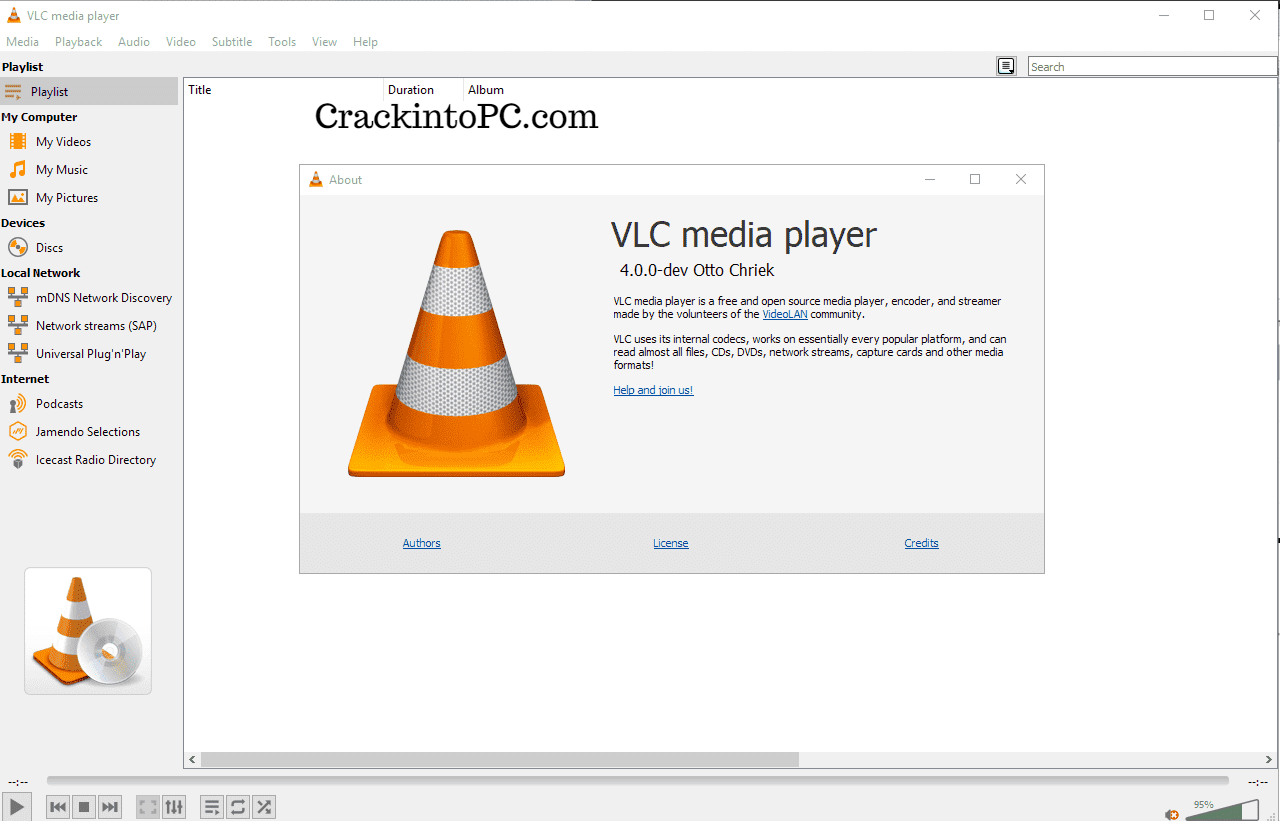Viewport: 1280px width, 821px height.
Task: Click the Playlist sidebar icon
Action: tap(13, 91)
